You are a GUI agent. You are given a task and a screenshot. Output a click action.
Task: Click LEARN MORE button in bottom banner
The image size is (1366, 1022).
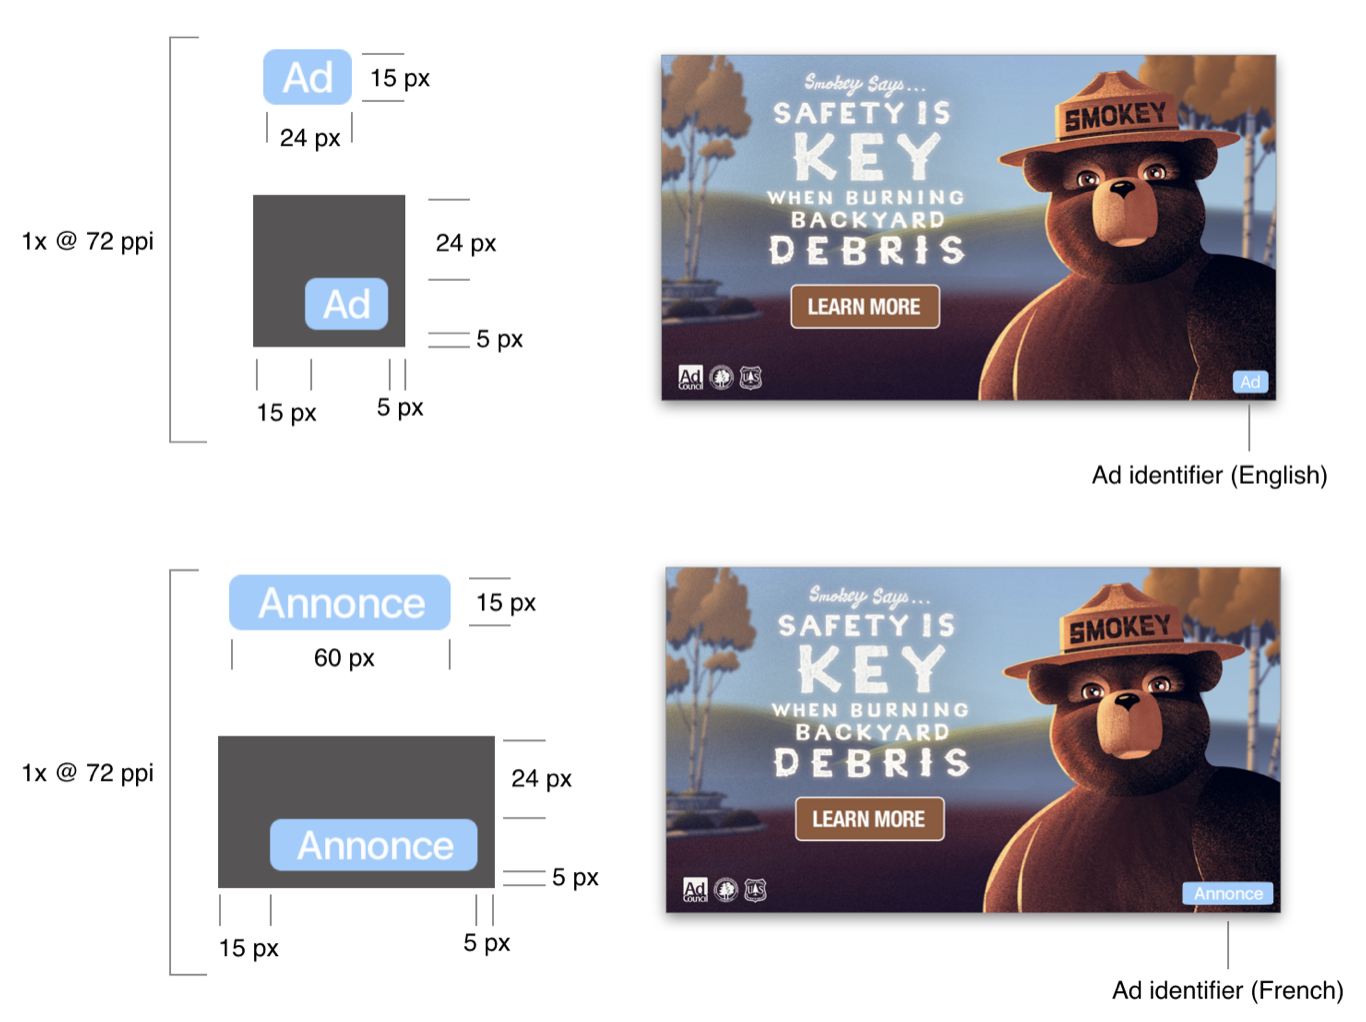click(869, 819)
